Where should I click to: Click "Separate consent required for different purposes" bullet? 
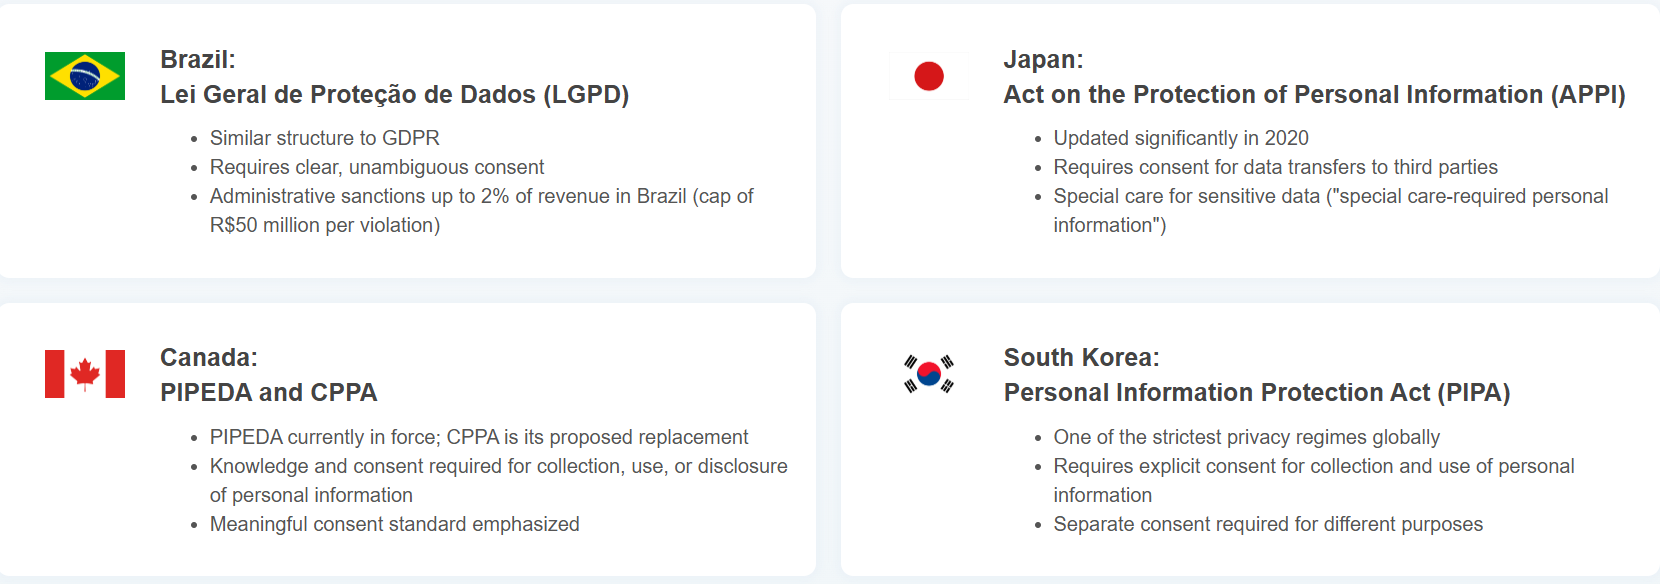pyautogui.click(x=1267, y=524)
